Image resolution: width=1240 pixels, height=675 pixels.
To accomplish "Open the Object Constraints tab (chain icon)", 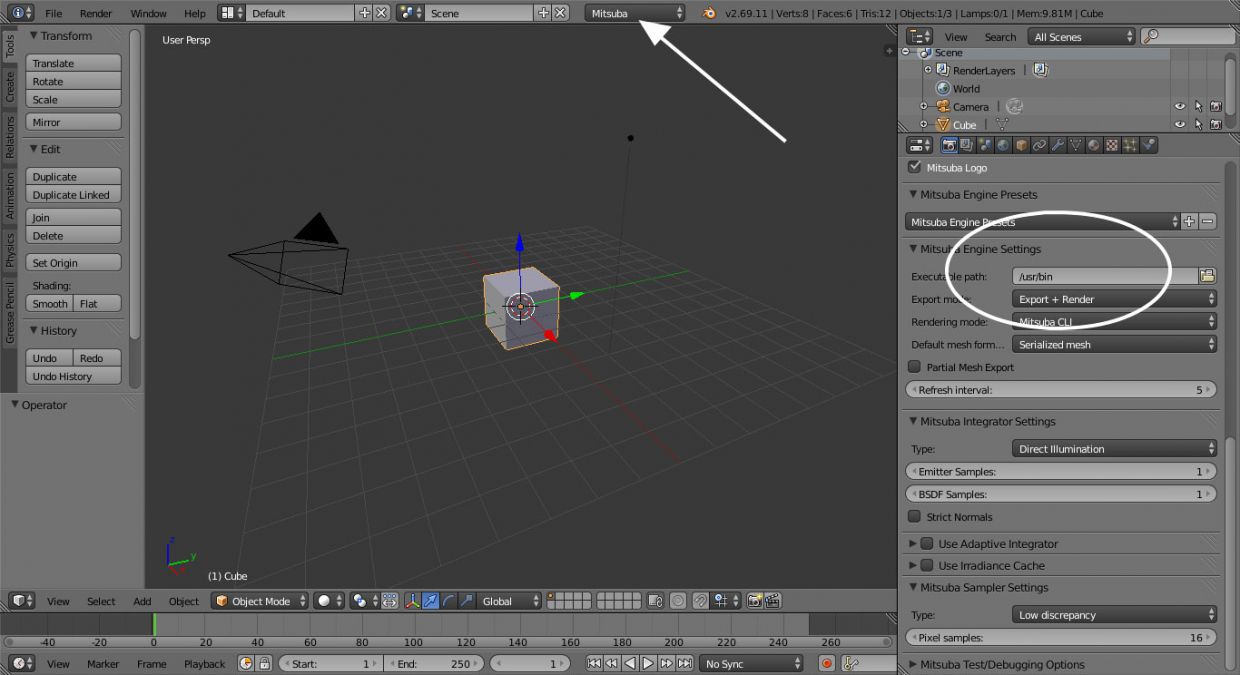I will (1040, 145).
